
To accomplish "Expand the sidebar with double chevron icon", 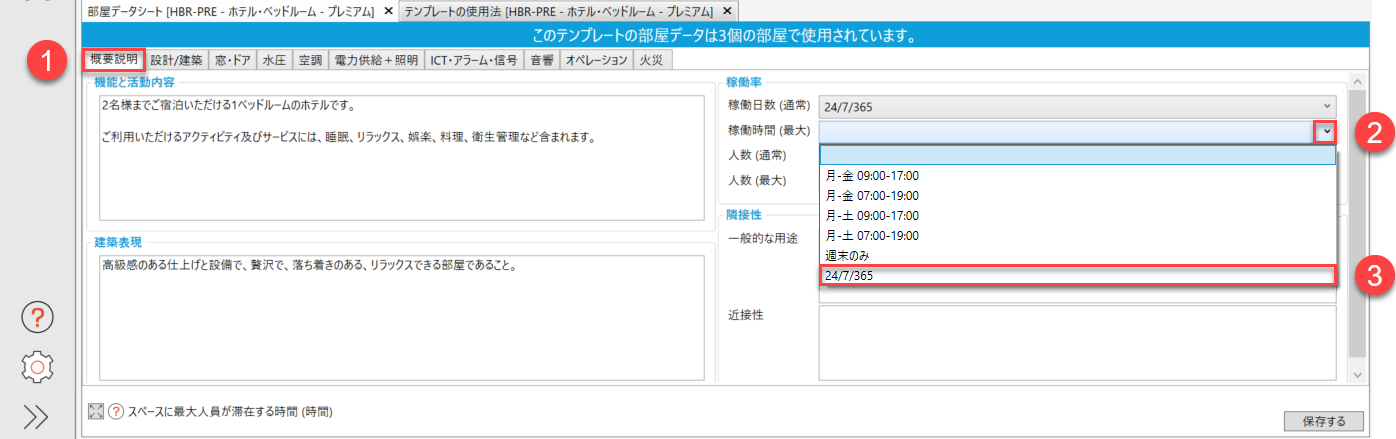I will [x=37, y=417].
